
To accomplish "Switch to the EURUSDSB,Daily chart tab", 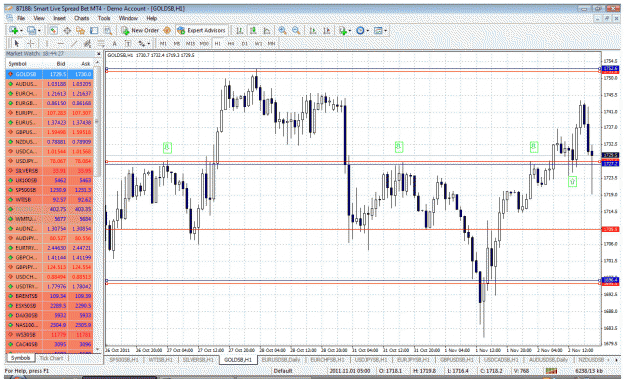I will click(x=281, y=359).
